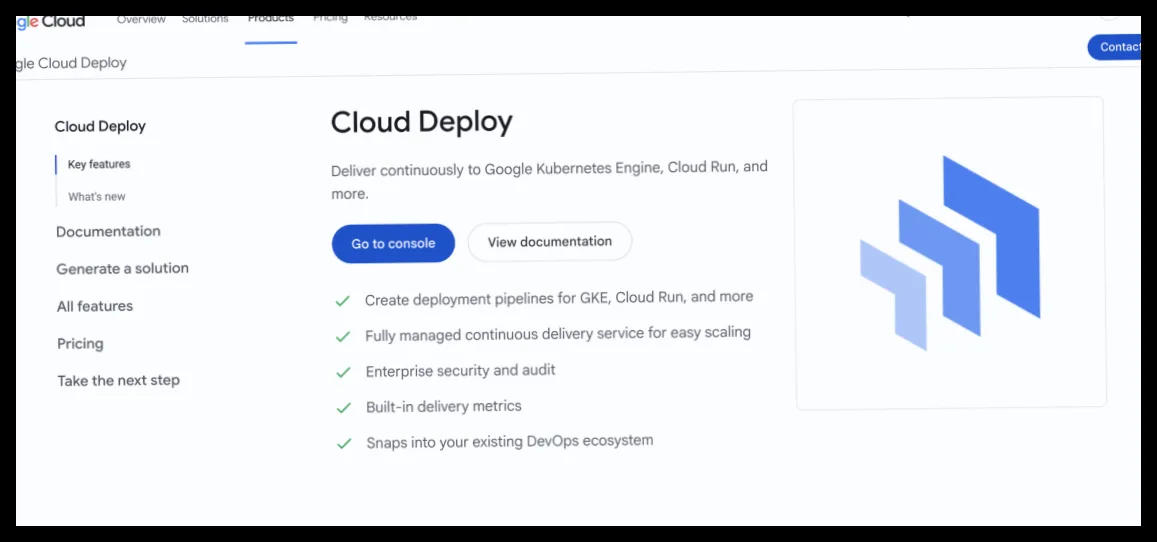Open the Resources nav item

pyautogui.click(x=390, y=18)
